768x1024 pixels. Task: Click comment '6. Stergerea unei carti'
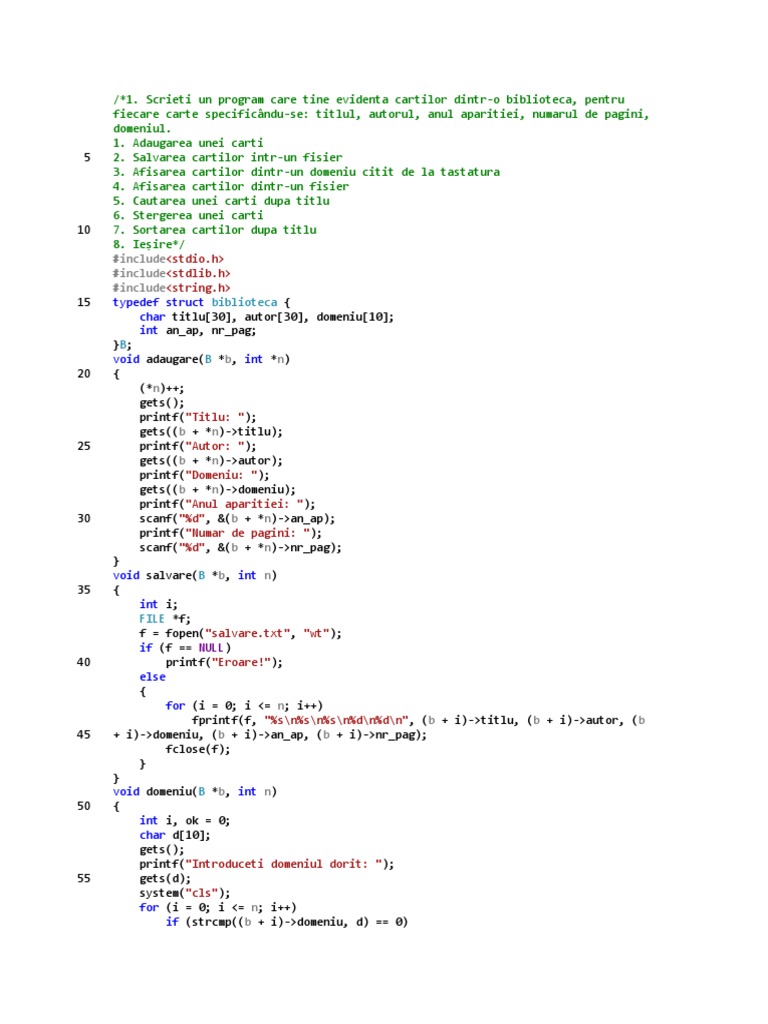(x=188, y=216)
